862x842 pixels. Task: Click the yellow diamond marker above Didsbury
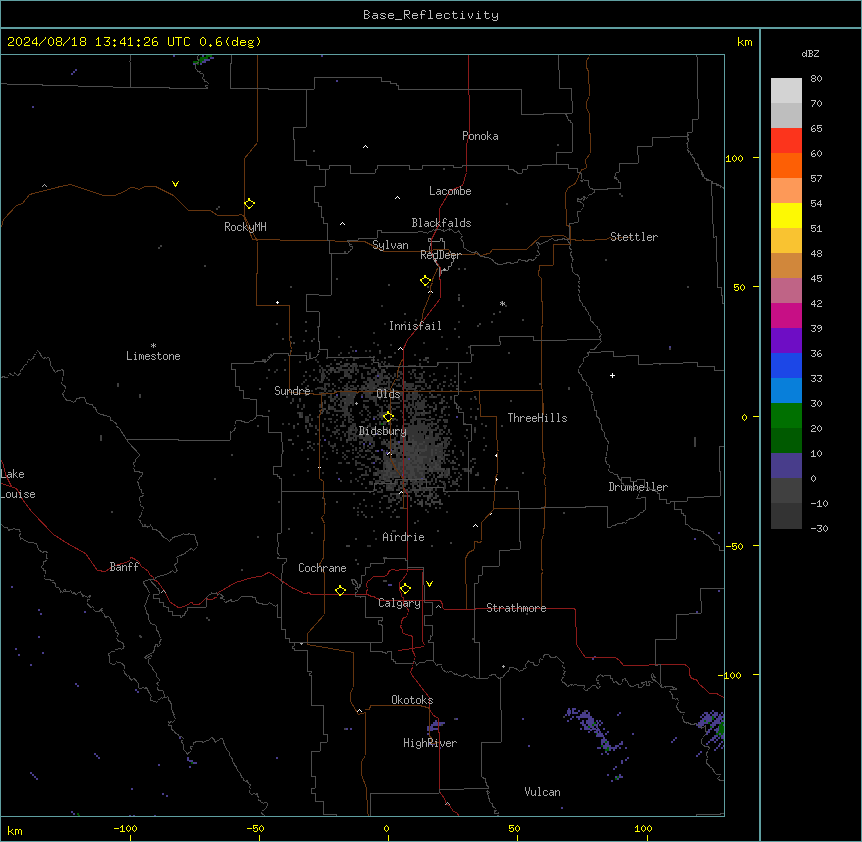(x=388, y=417)
